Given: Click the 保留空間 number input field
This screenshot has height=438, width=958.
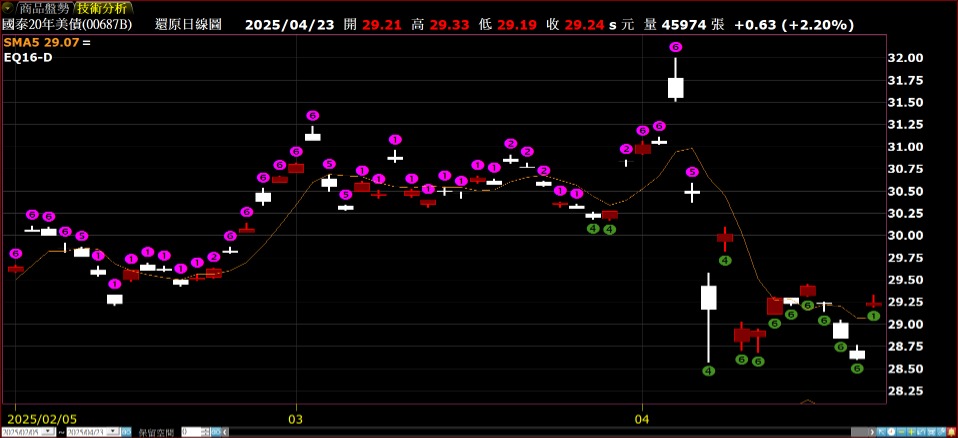Looking at the screenshot, I should (x=190, y=431).
